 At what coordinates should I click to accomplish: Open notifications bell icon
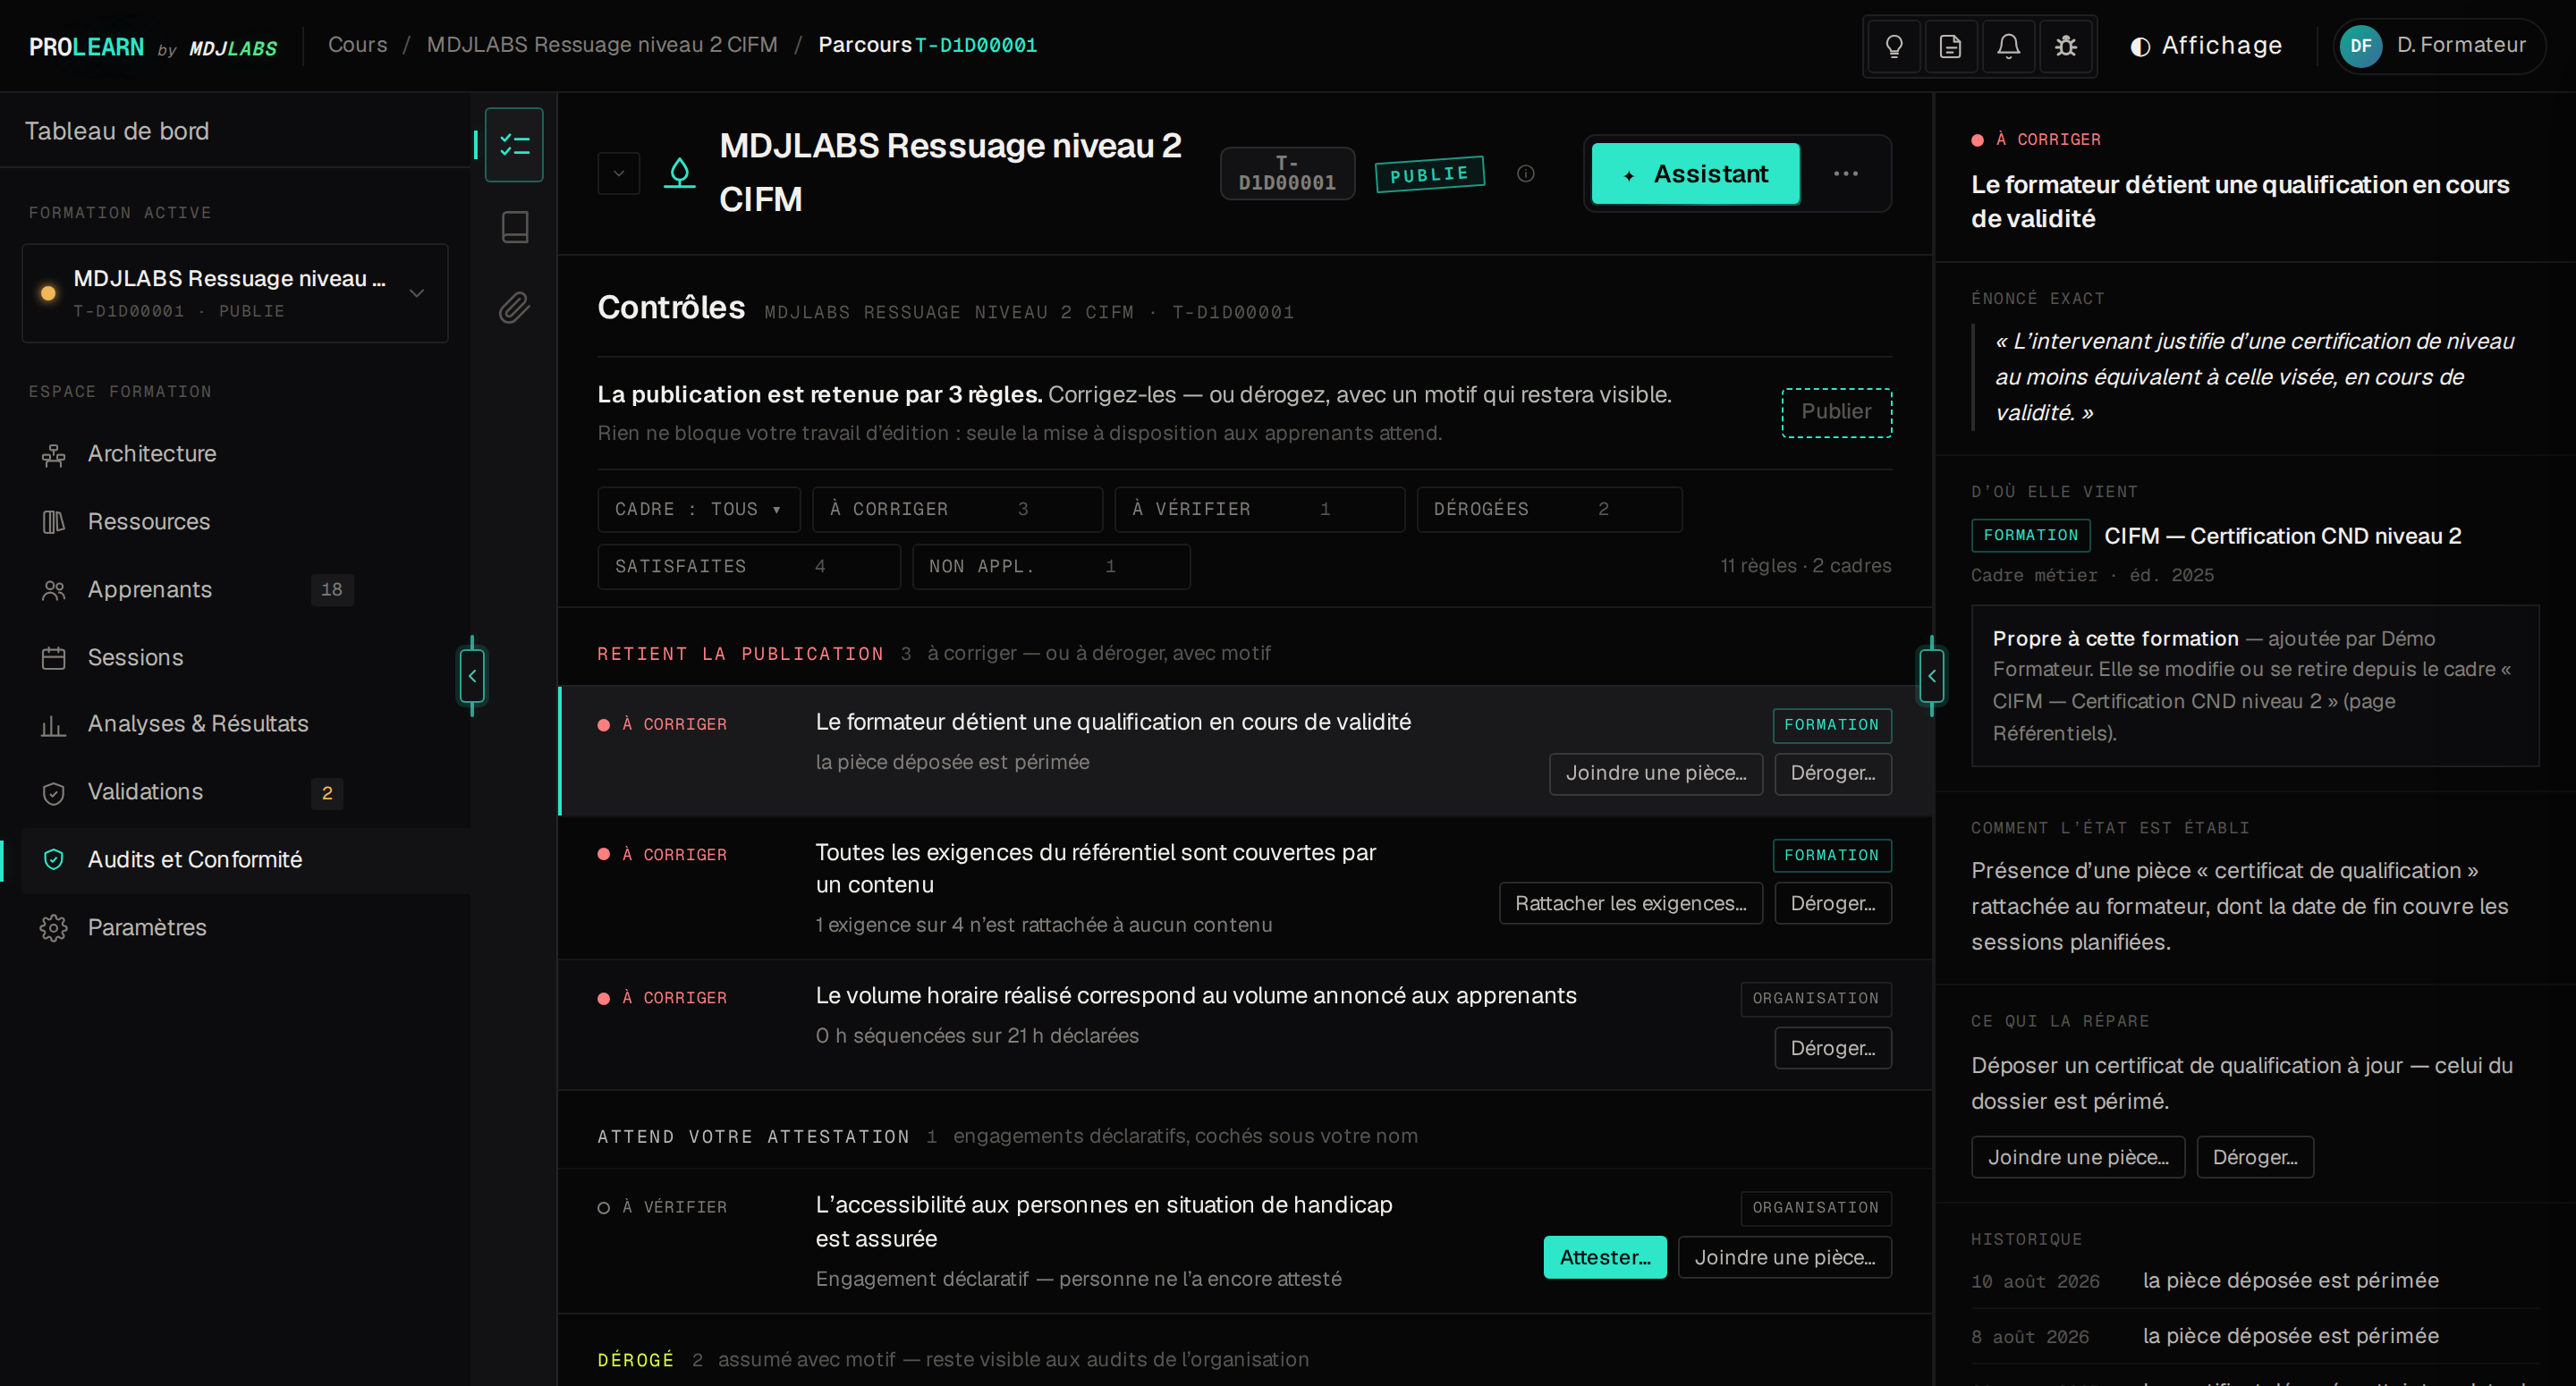coord(2008,46)
